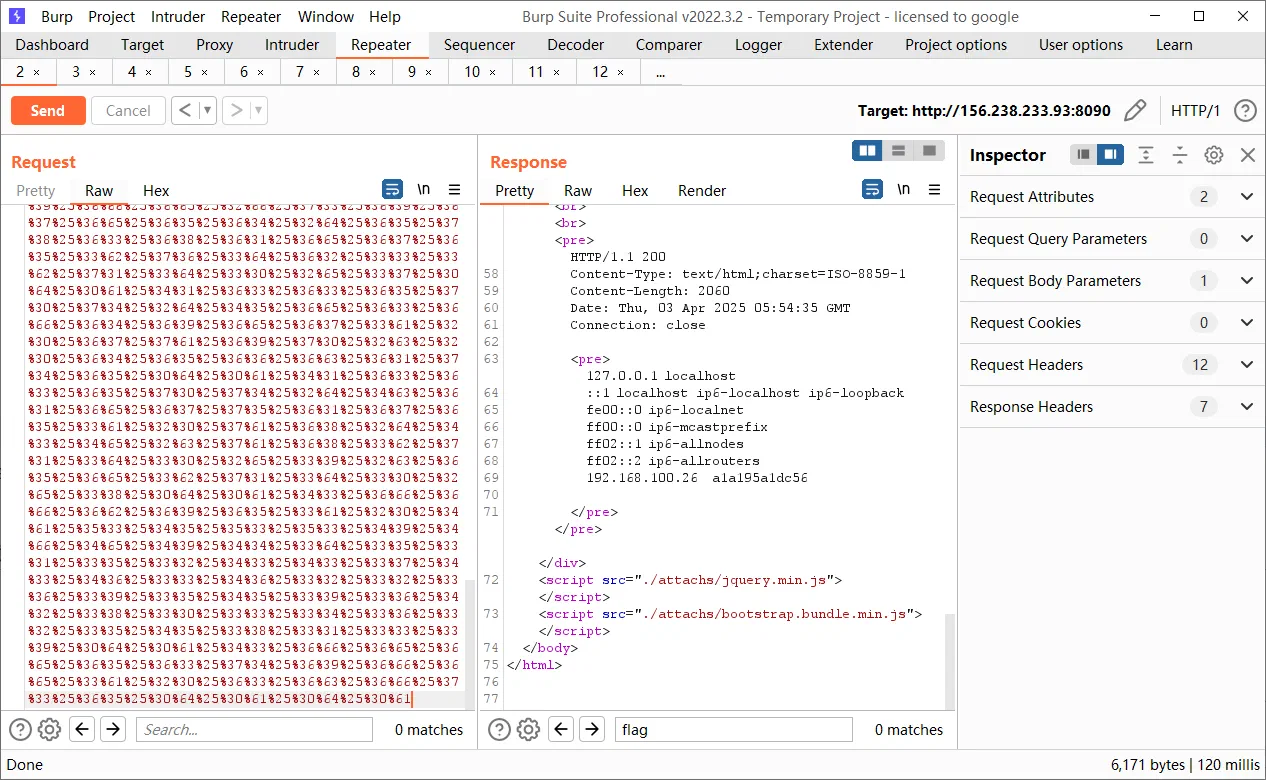Open Request panel hamburger menu
Viewport: 1266px width, 780px height.
[x=455, y=190]
